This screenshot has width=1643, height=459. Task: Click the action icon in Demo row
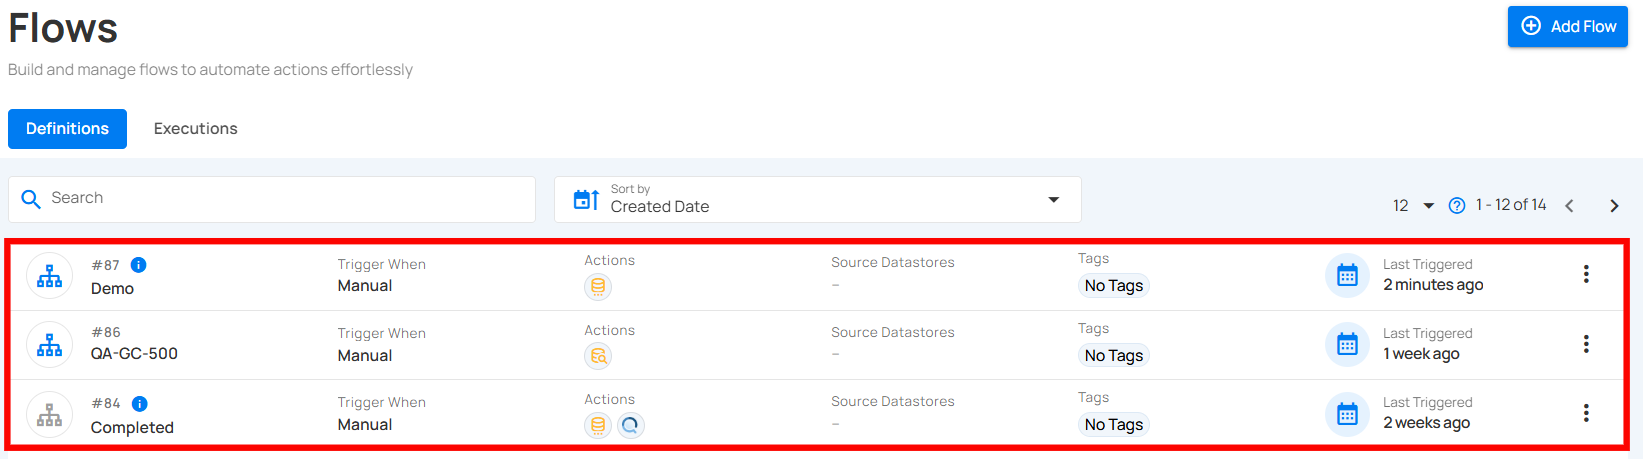tap(598, 287)
